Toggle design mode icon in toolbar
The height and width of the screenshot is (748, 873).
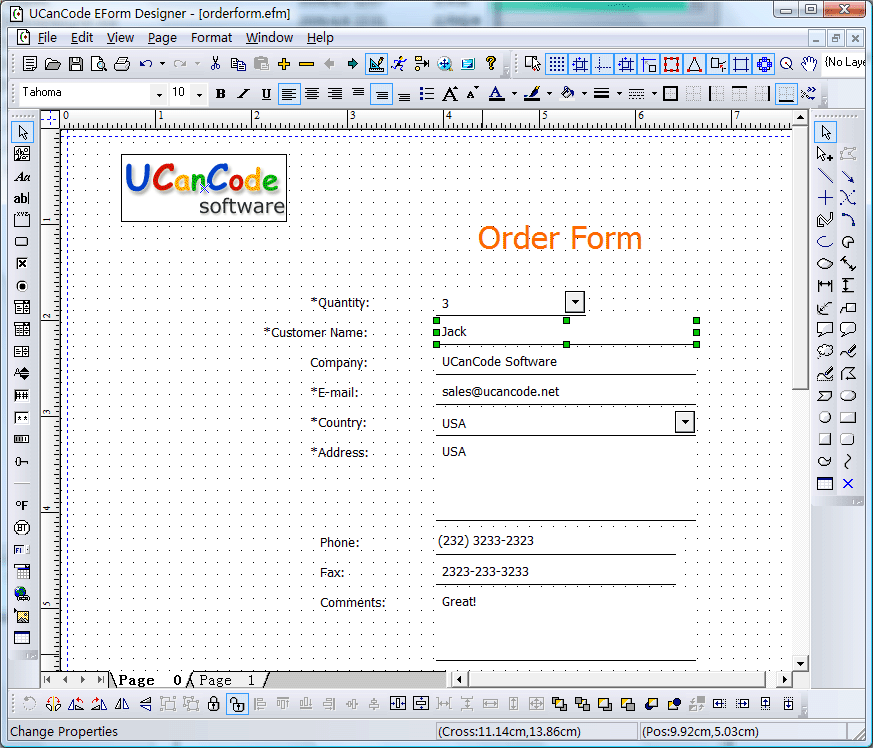tap(376, 64)
